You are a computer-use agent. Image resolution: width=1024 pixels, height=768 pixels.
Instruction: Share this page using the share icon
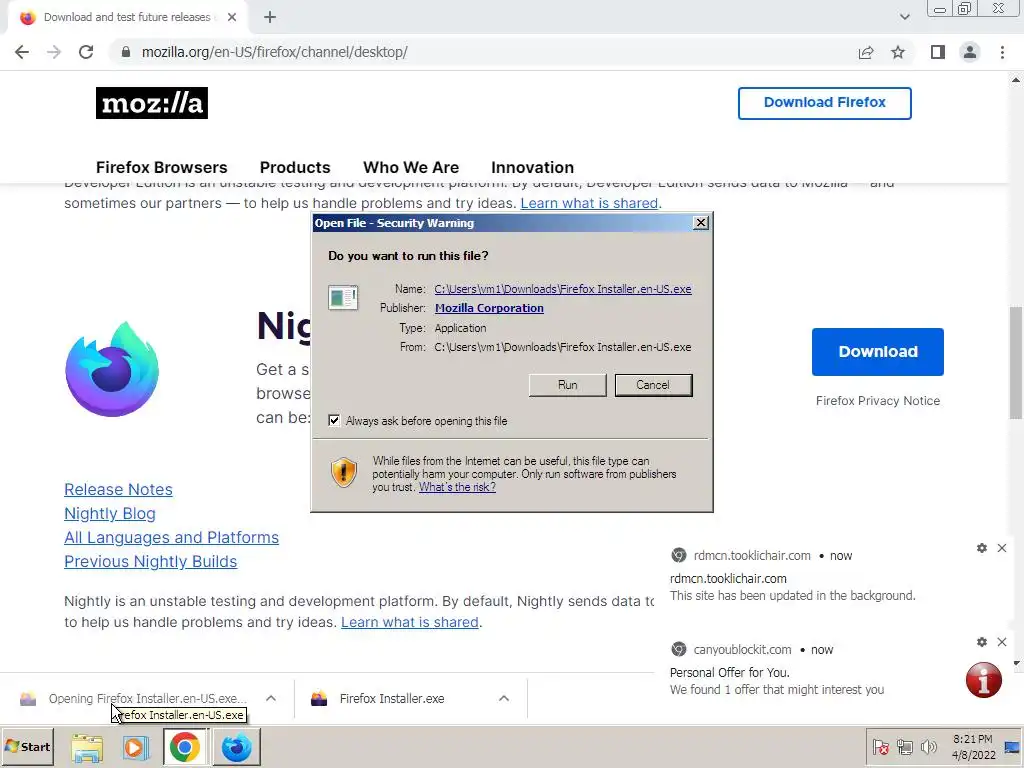click(866, 52)
